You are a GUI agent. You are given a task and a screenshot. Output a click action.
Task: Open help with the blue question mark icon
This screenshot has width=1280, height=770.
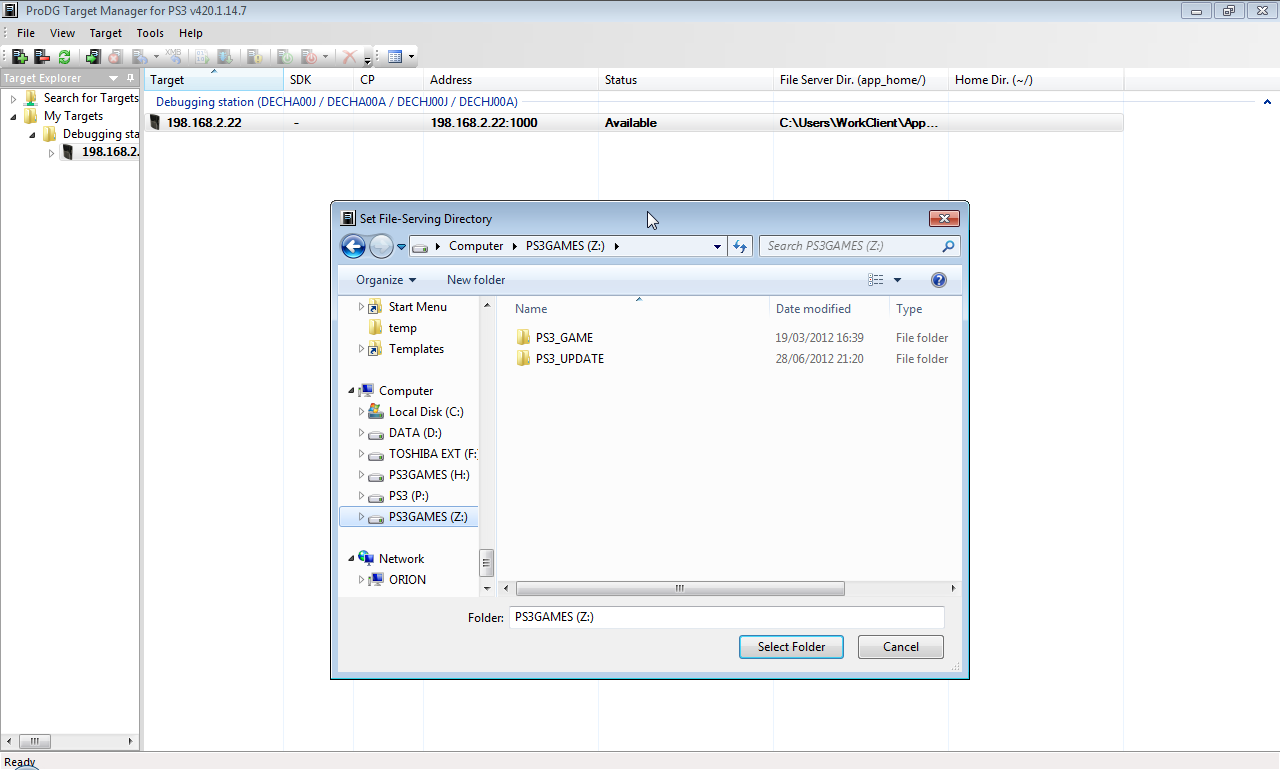click(x=938, y=280)
